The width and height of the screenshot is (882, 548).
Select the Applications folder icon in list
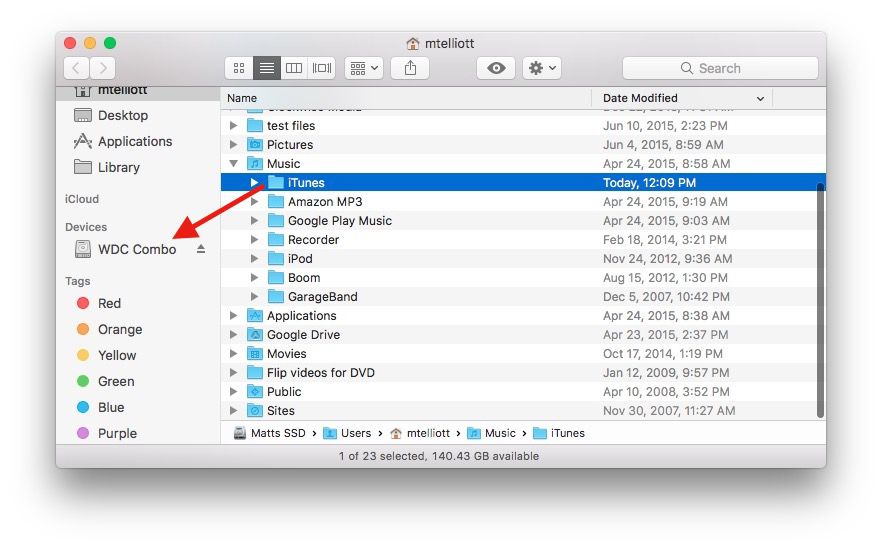tap(255, 316)
